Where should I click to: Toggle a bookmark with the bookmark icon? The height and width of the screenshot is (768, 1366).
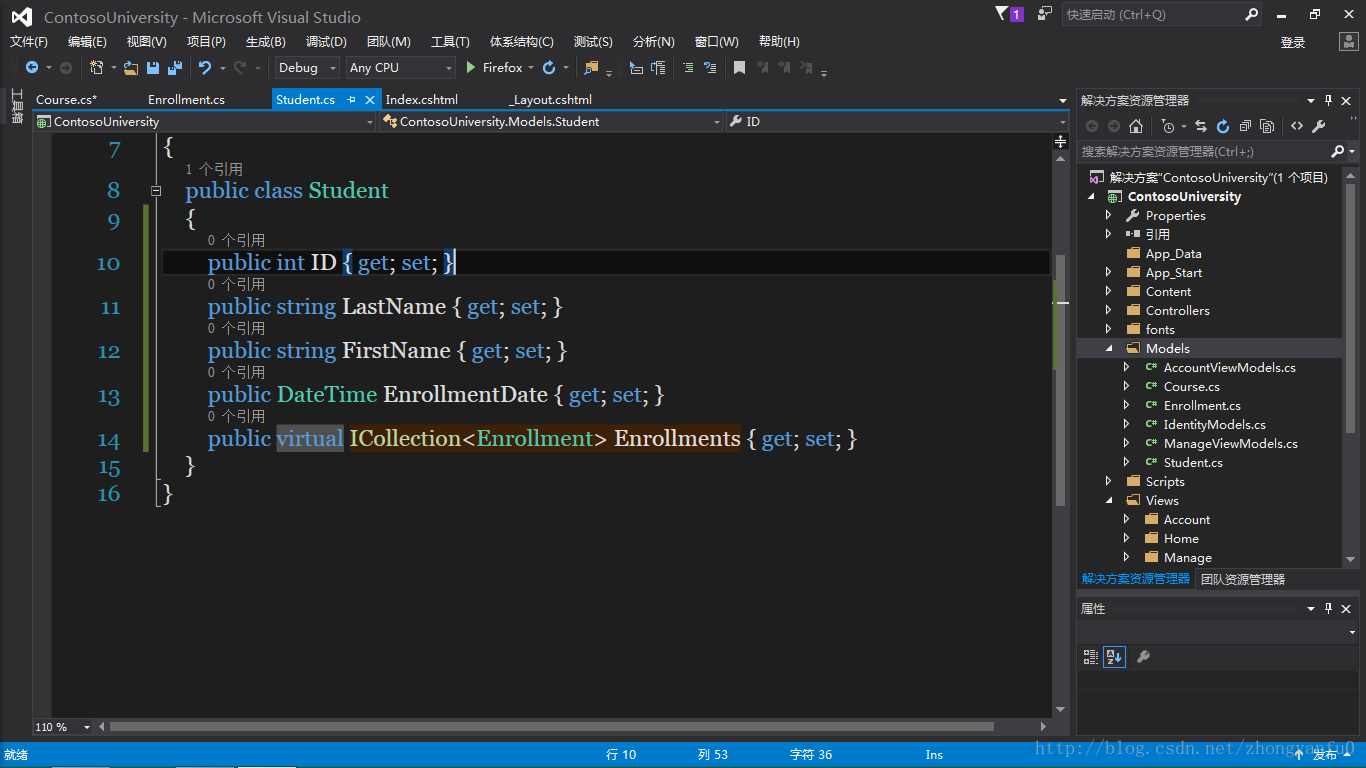tap(739, 67)
